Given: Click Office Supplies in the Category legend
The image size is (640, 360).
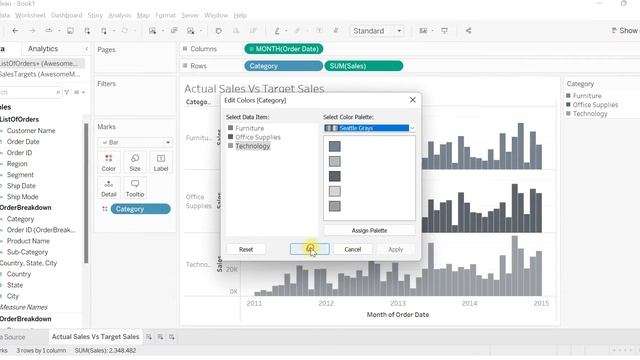Looking at the screenshot, I should [595, 104].
